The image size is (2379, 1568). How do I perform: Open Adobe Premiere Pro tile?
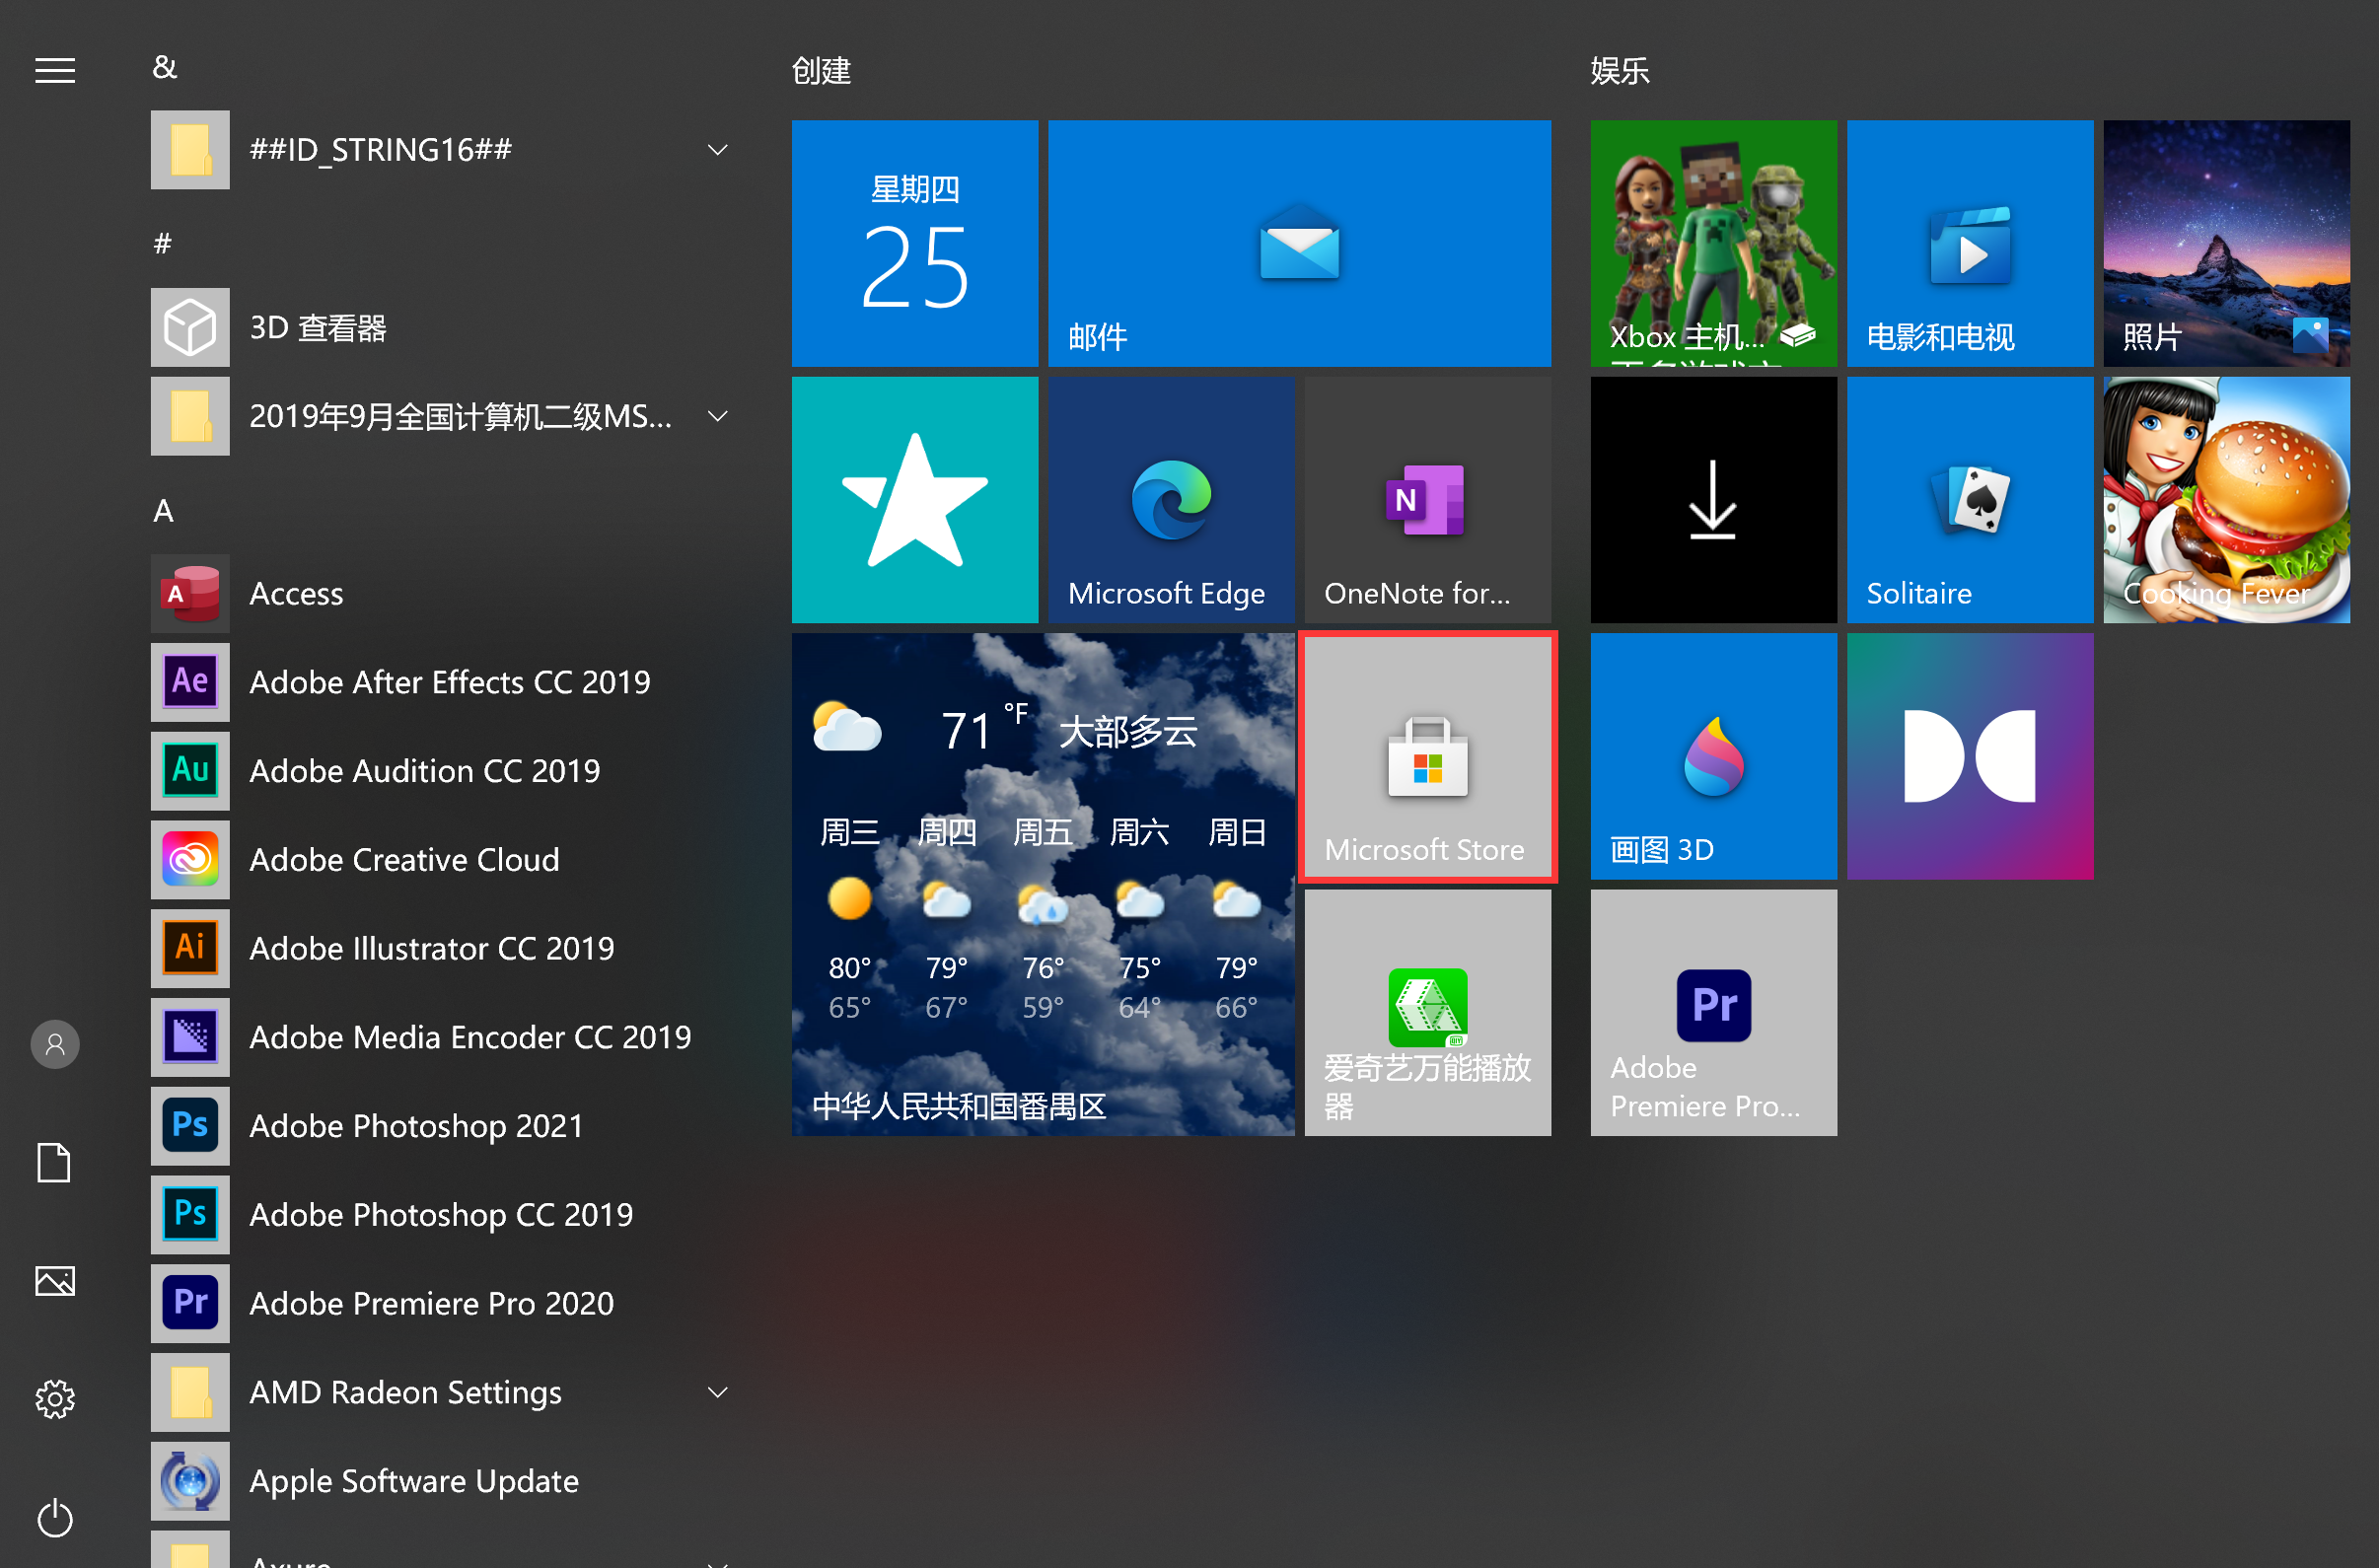click(1712, 1012)
